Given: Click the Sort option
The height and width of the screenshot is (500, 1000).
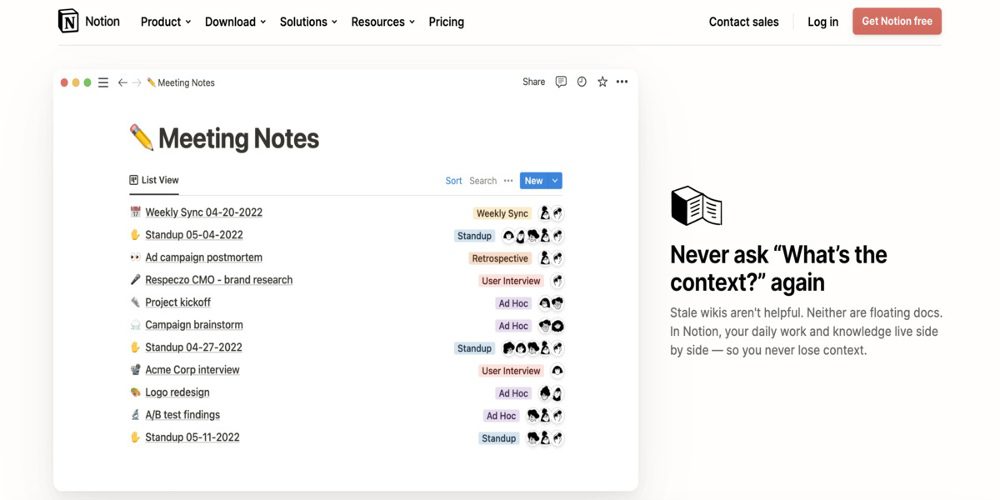Looking at the screenshot, I should coord(453,180).
